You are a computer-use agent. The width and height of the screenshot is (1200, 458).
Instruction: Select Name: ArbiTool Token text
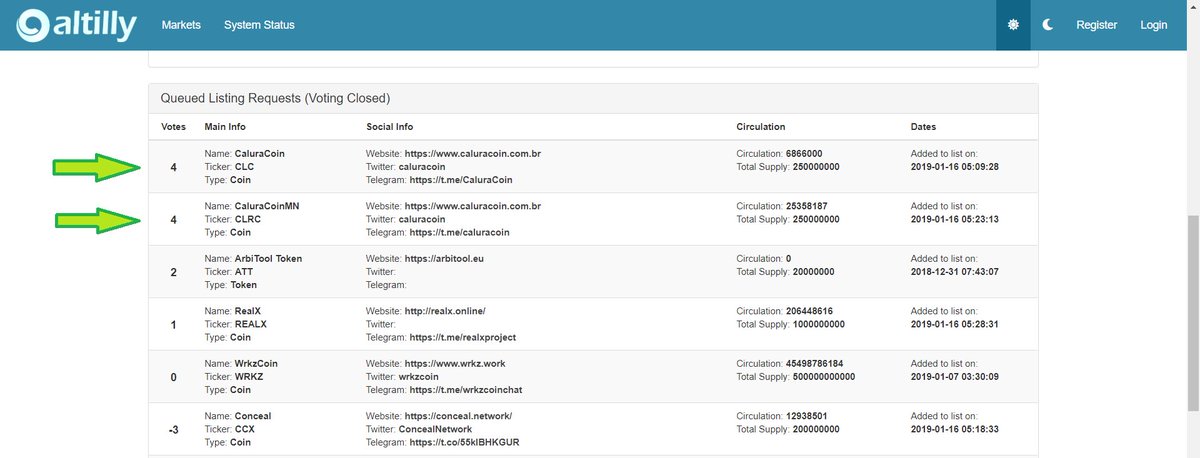click(x=253, y=259)
